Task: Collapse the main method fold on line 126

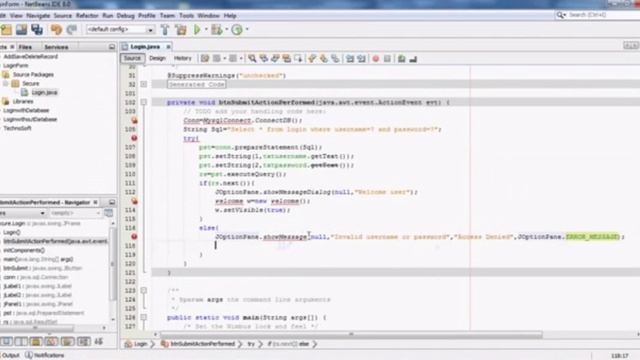Action: 144,317
